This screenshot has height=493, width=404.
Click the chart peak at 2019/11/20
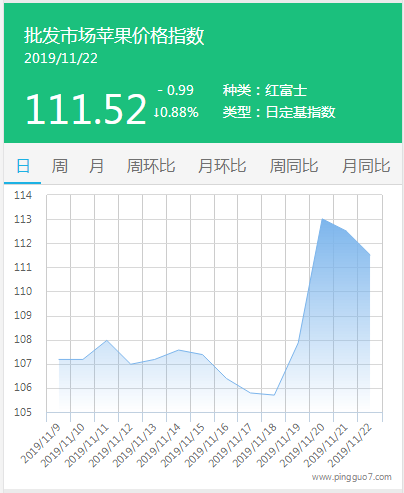coord(322,219)
